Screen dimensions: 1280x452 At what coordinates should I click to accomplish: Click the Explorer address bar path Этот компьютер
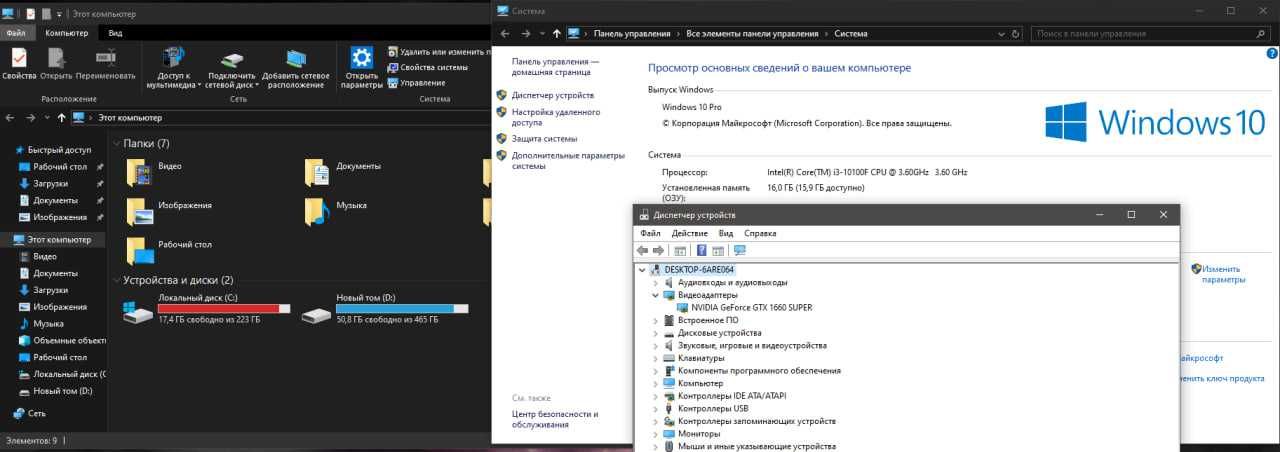pyautogui.click(x=130, y=118)
